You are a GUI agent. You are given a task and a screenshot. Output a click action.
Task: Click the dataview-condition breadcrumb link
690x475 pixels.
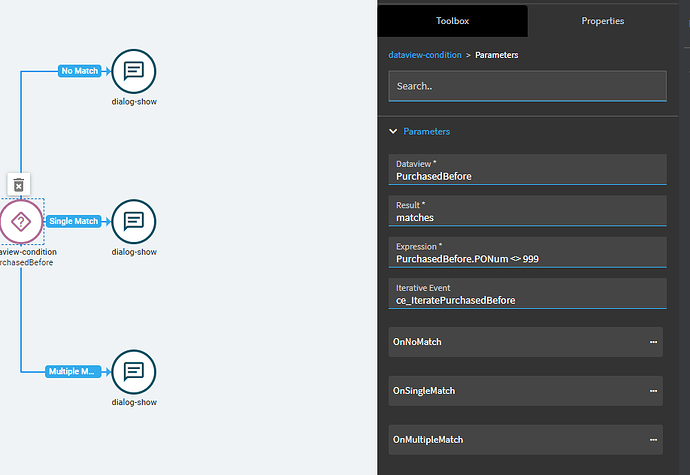tap(425, 55)
